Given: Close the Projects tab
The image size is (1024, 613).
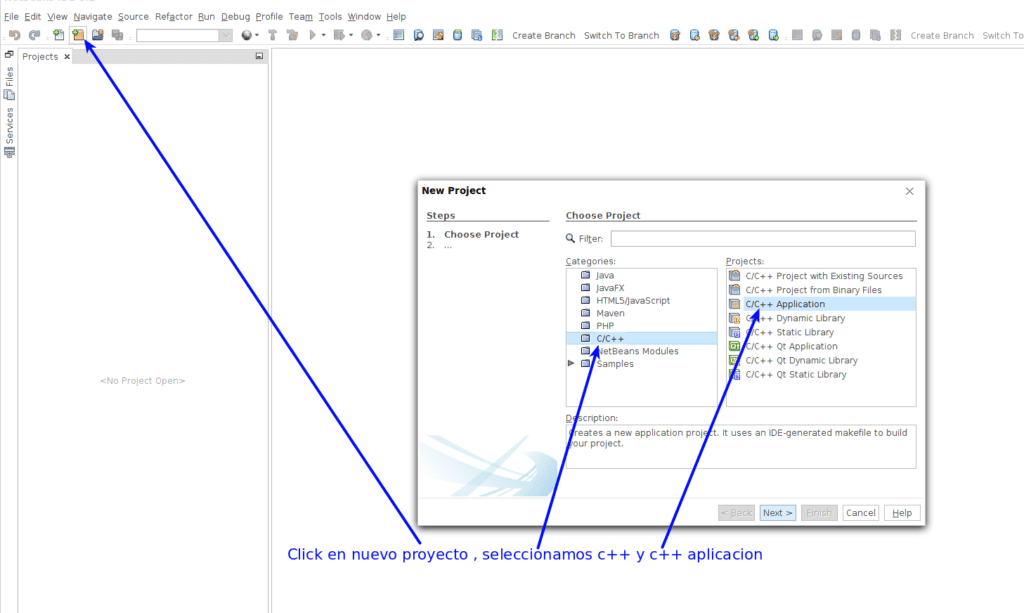Looking at the screenshot, I should coord(67,57).
